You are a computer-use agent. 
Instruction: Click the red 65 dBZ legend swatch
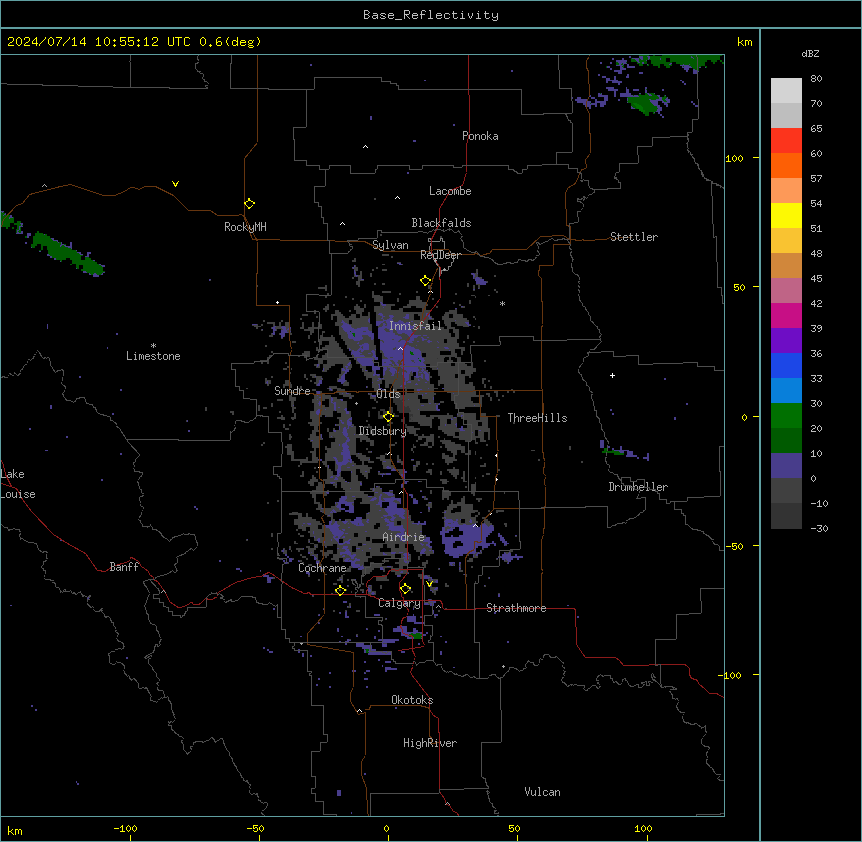(x=786, y=140)
